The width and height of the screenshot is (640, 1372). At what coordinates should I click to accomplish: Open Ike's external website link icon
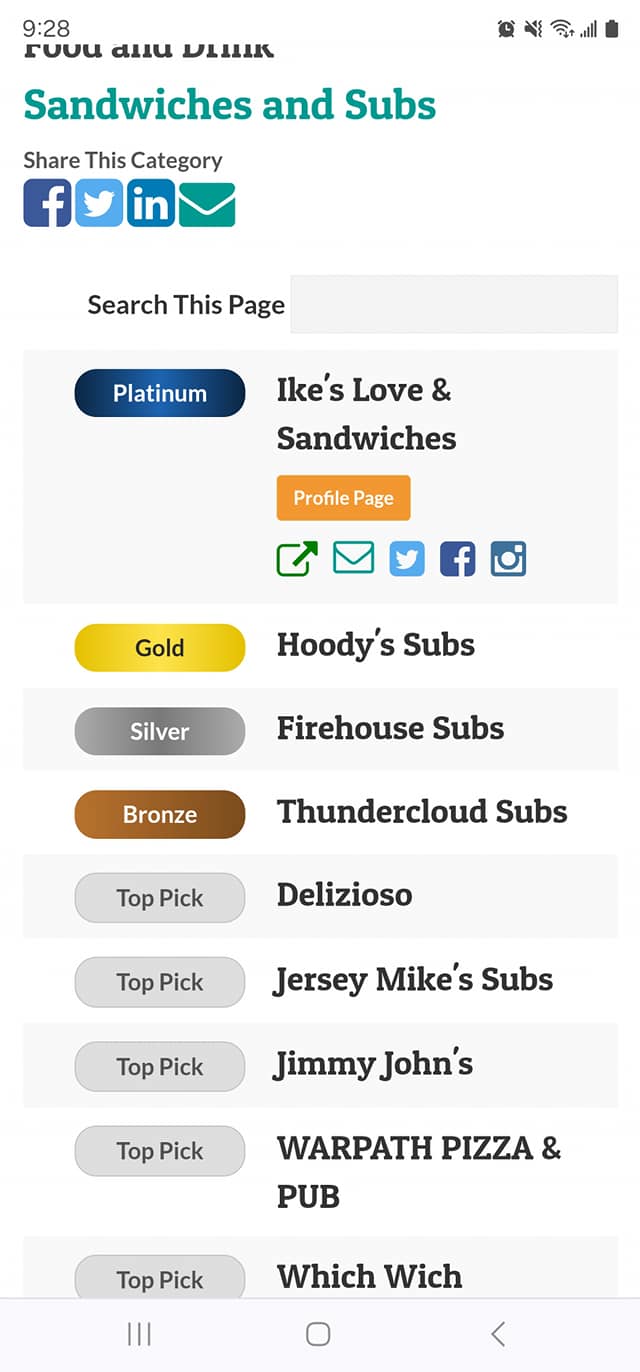tap(297, 558)
